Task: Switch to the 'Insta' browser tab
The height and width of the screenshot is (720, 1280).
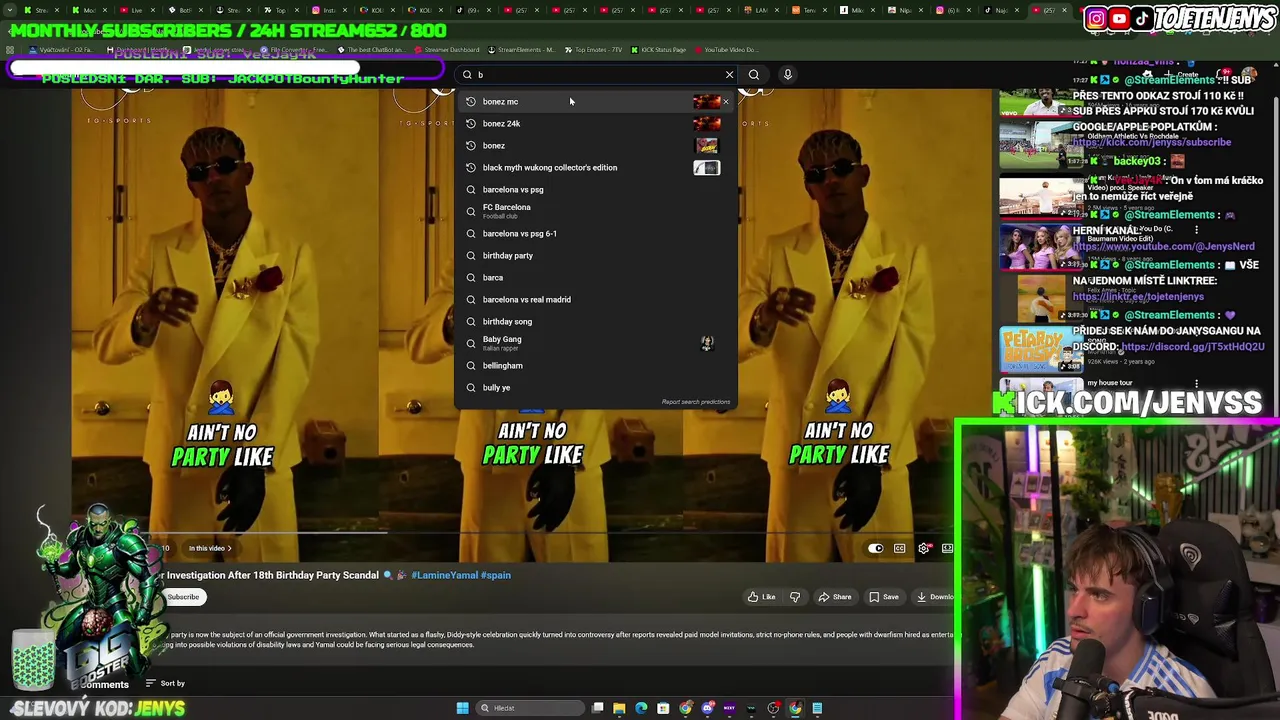Action: coord(328,10)
